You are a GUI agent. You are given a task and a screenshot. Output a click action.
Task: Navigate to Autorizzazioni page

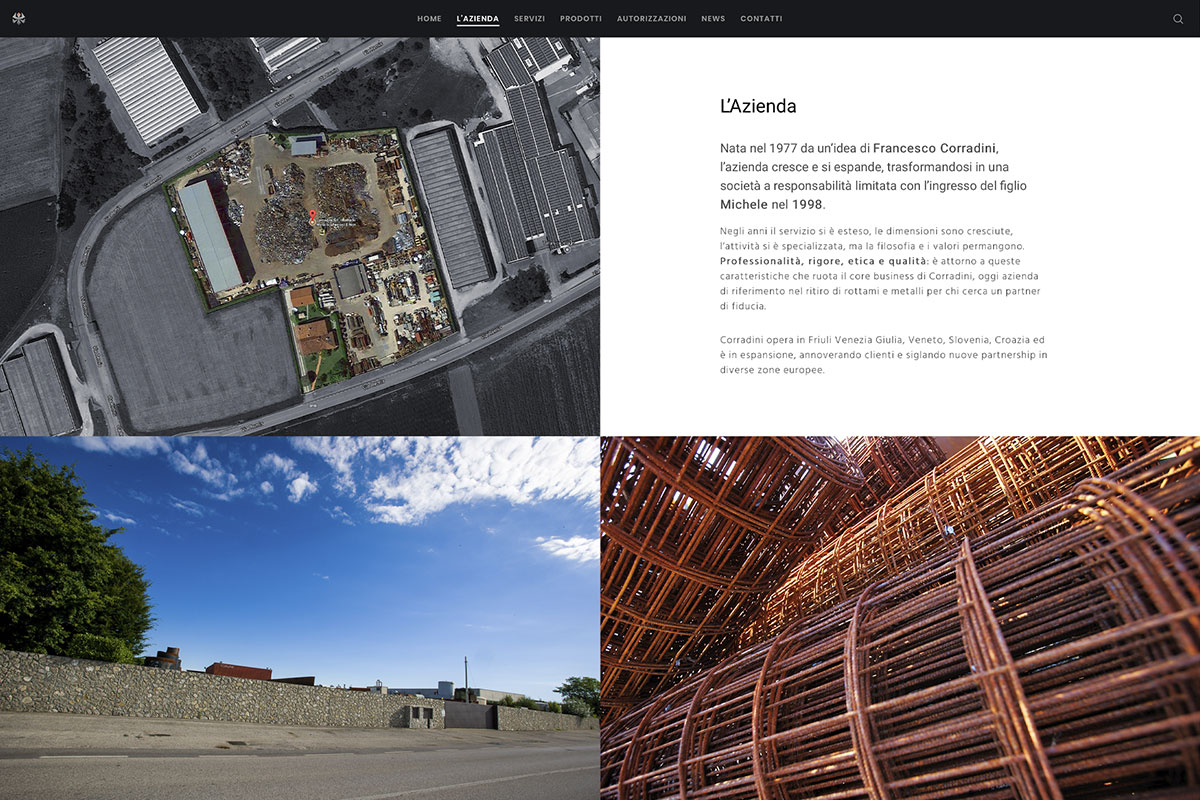click(x=651, y=19)
